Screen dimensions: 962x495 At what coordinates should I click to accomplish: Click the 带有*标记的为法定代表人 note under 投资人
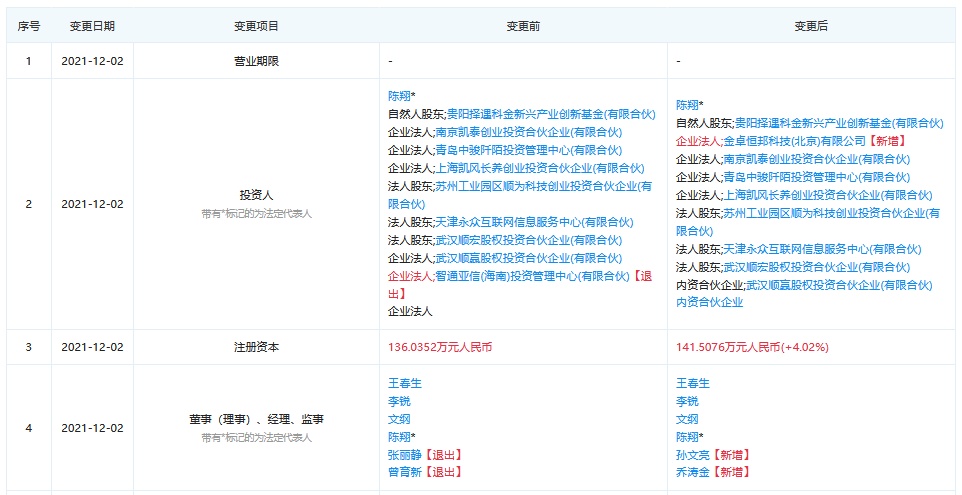[256, 214]
